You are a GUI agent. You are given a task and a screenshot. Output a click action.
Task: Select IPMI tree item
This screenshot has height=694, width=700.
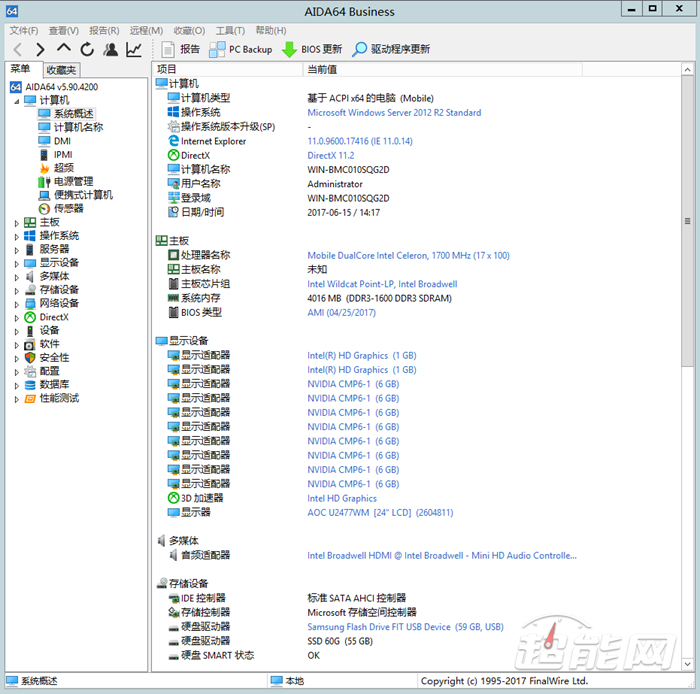pos(63,154)
